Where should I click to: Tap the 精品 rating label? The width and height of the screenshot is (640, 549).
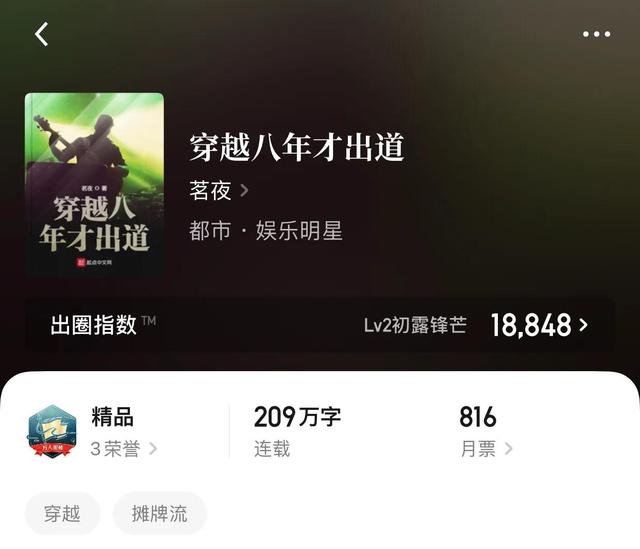(113, 417)
